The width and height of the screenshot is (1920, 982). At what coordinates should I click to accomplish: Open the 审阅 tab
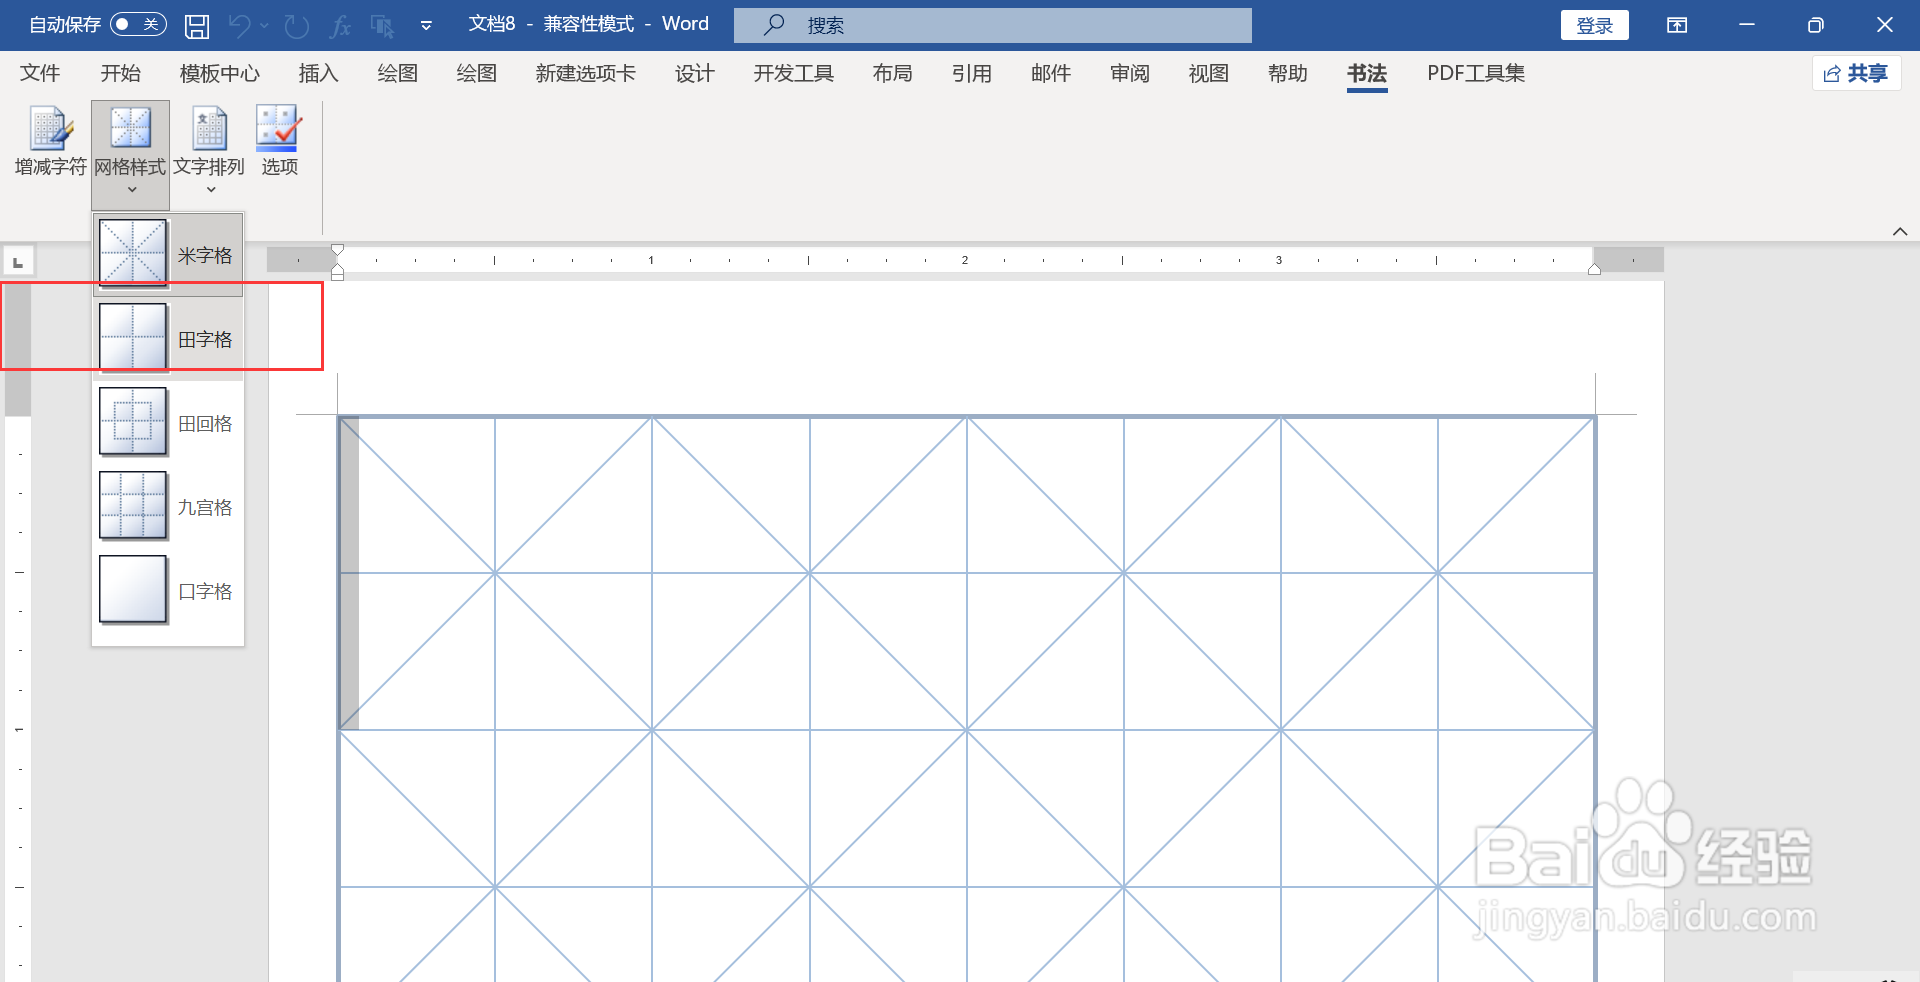click(x=1129, y=73)
